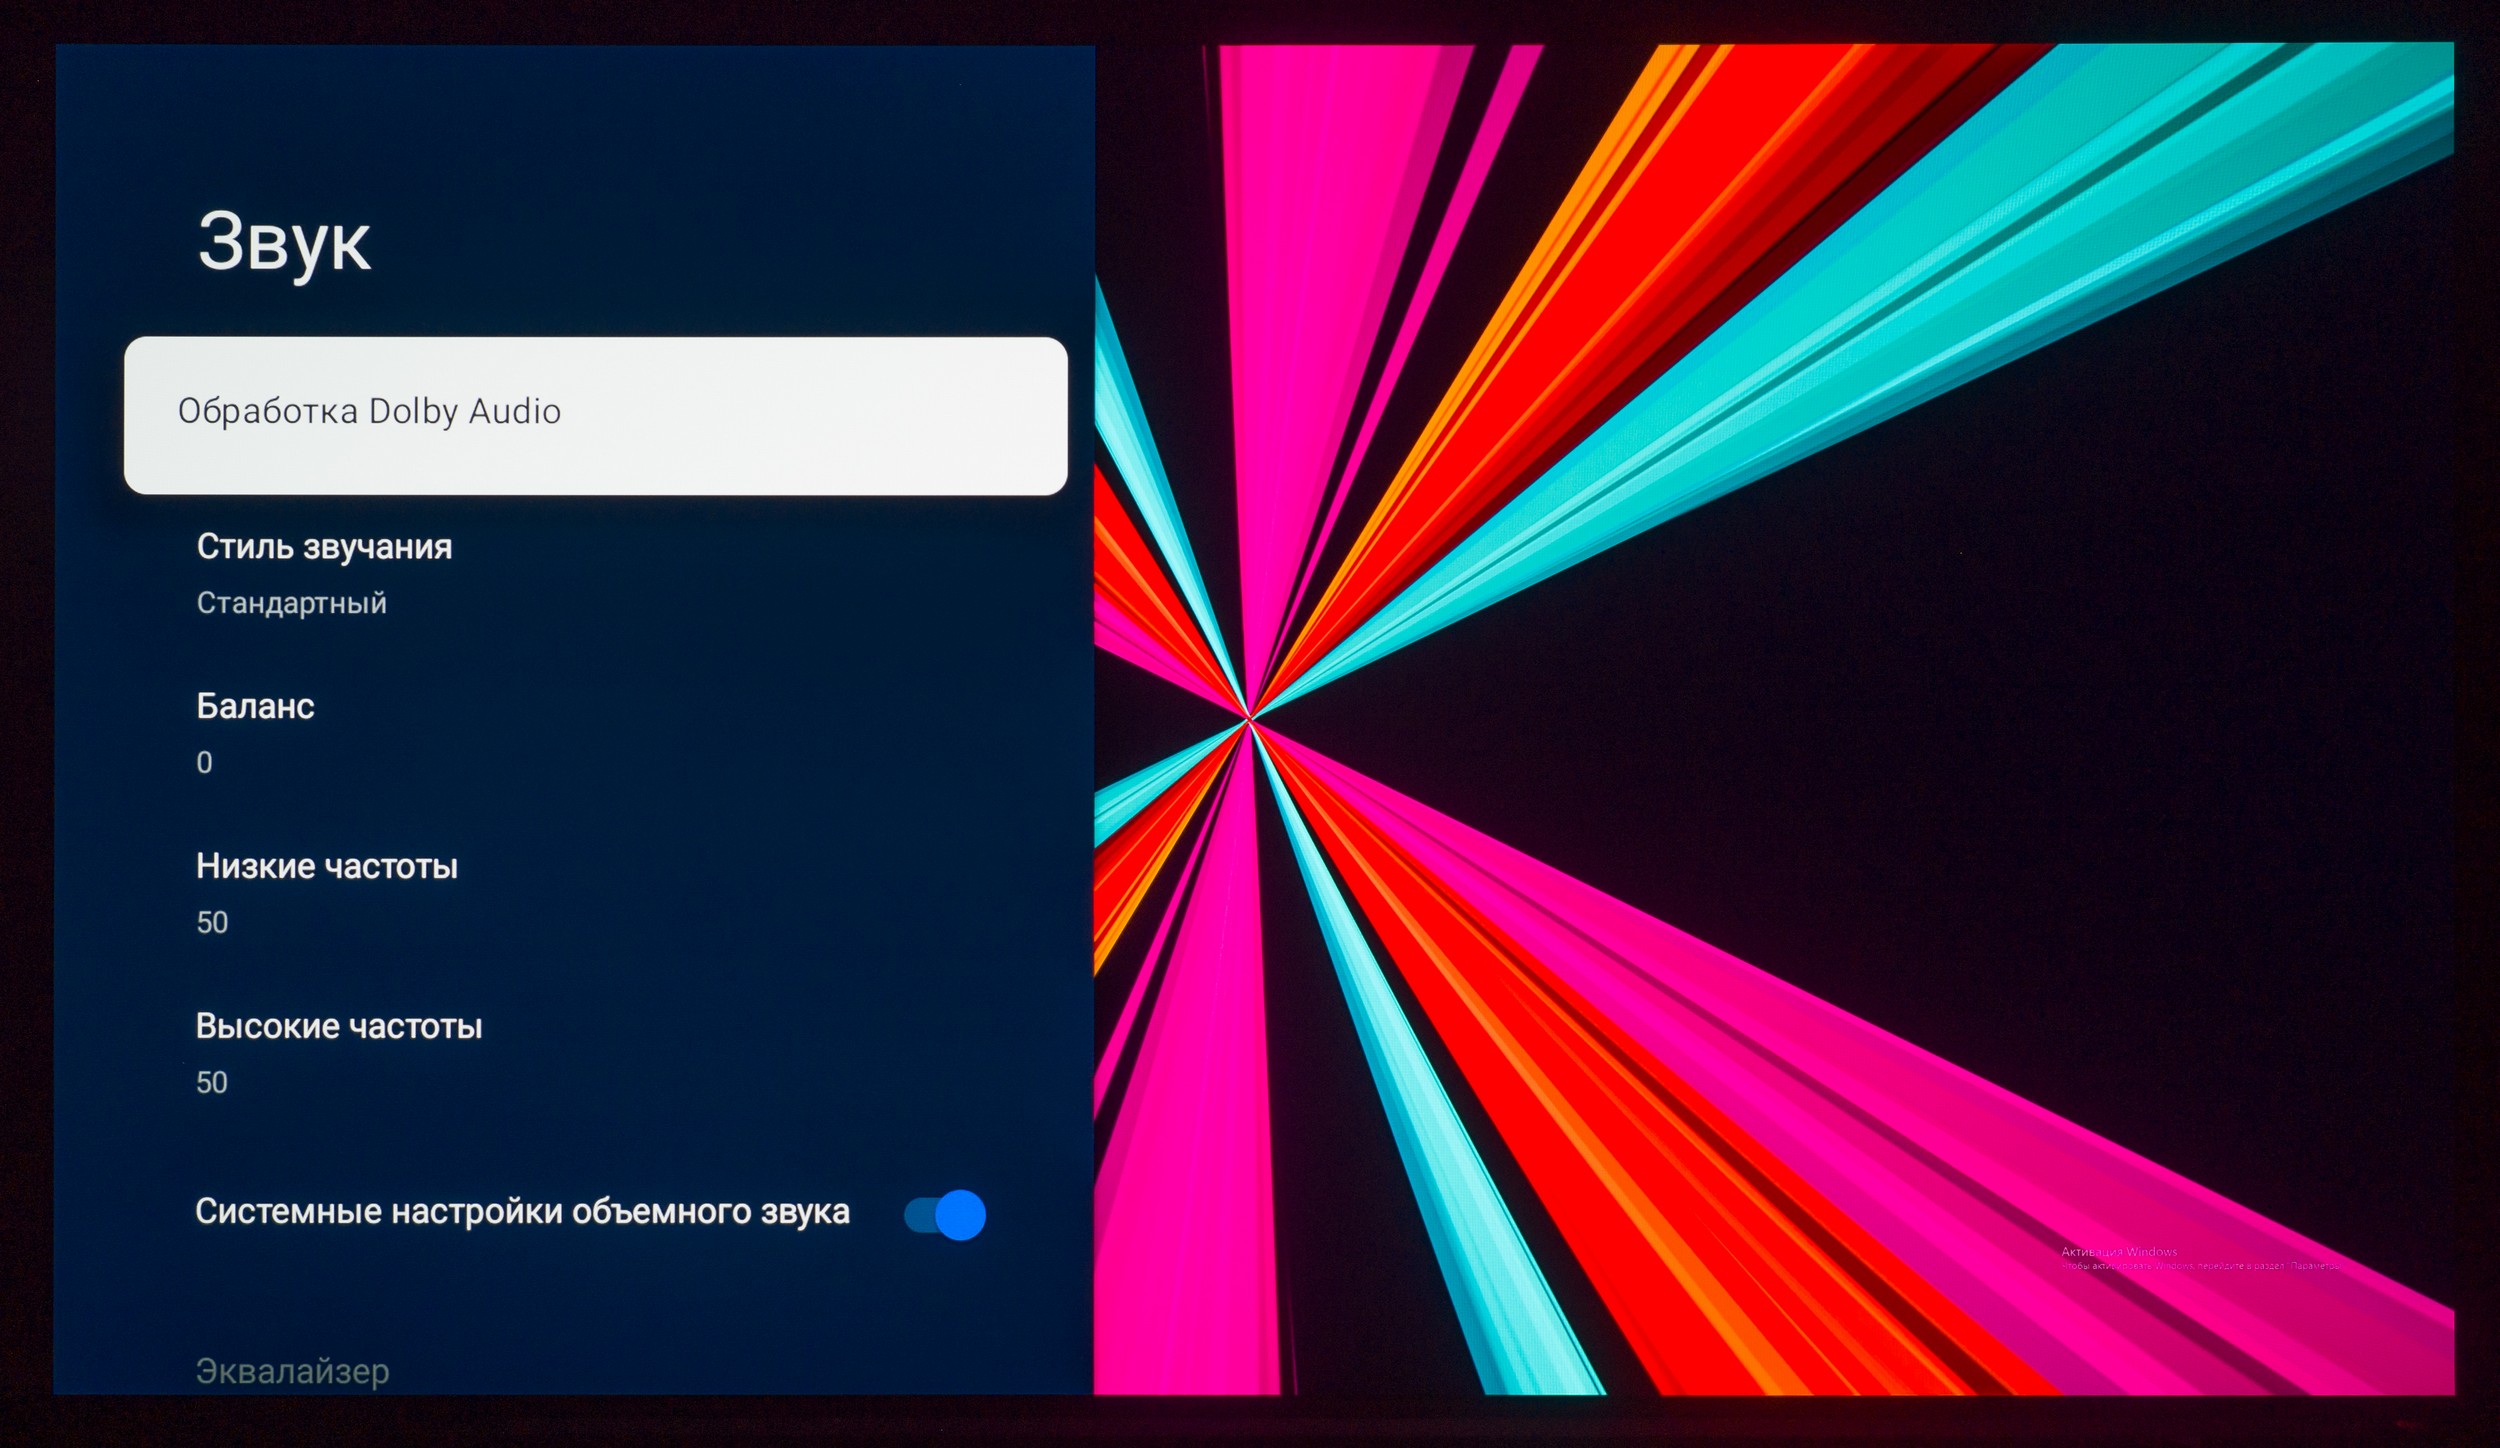Click the Стандартный sound style value
2500x1448 pixels.
pyautogui.click(x=291, y=603)
